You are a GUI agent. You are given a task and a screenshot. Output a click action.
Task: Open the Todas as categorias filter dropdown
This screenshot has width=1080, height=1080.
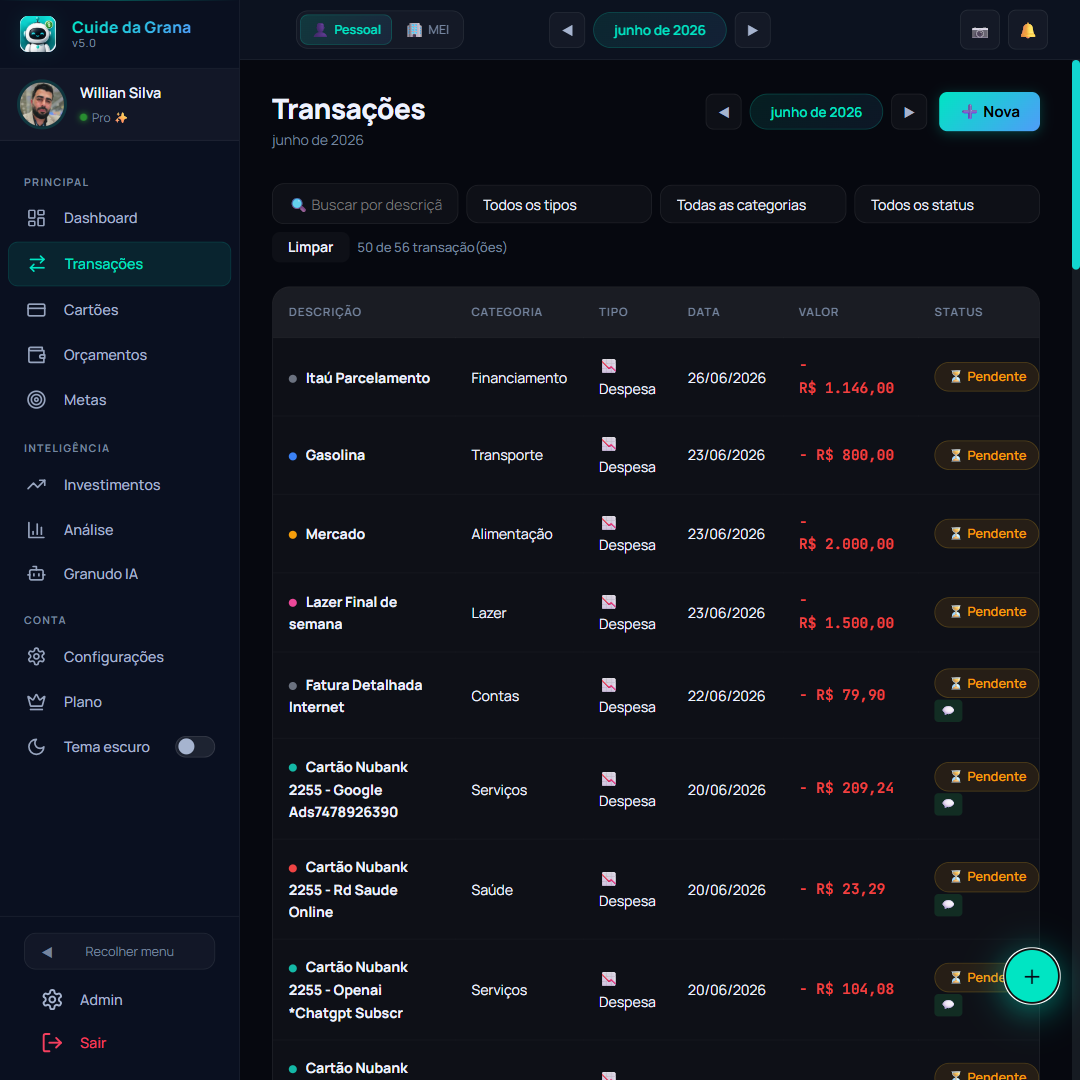753,205
